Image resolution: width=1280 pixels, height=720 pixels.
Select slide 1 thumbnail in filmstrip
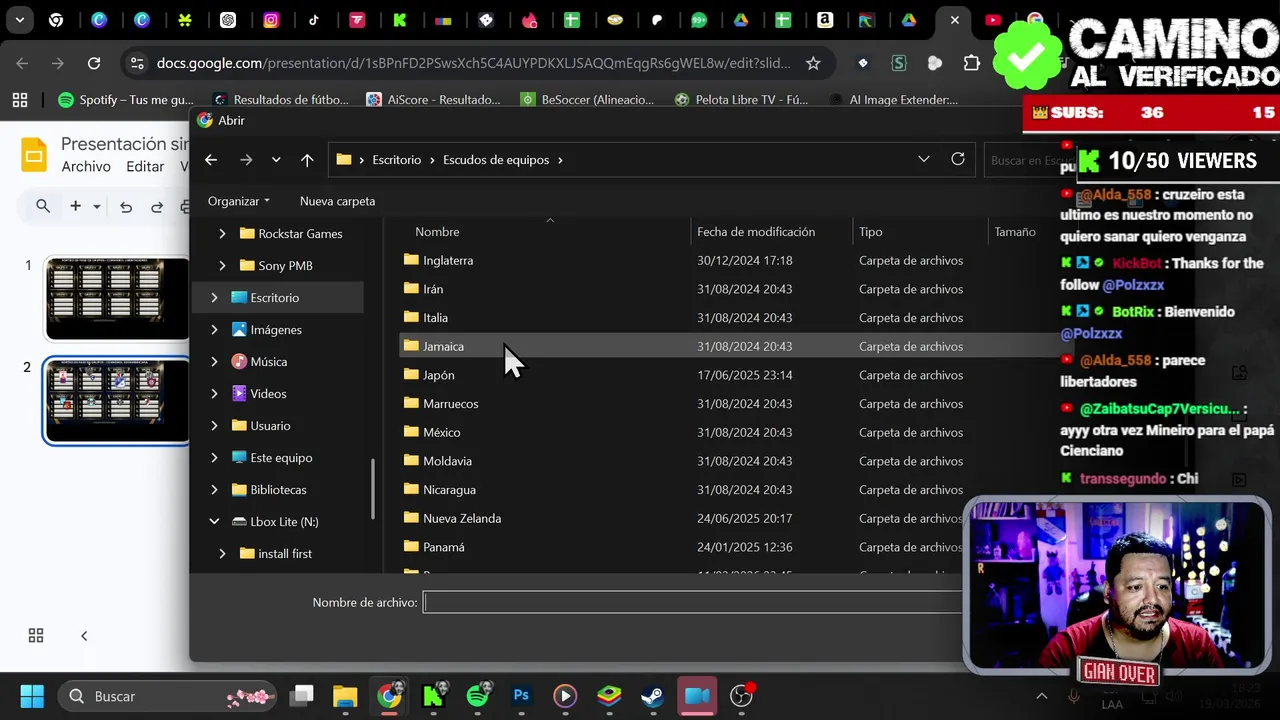[117, 299]
